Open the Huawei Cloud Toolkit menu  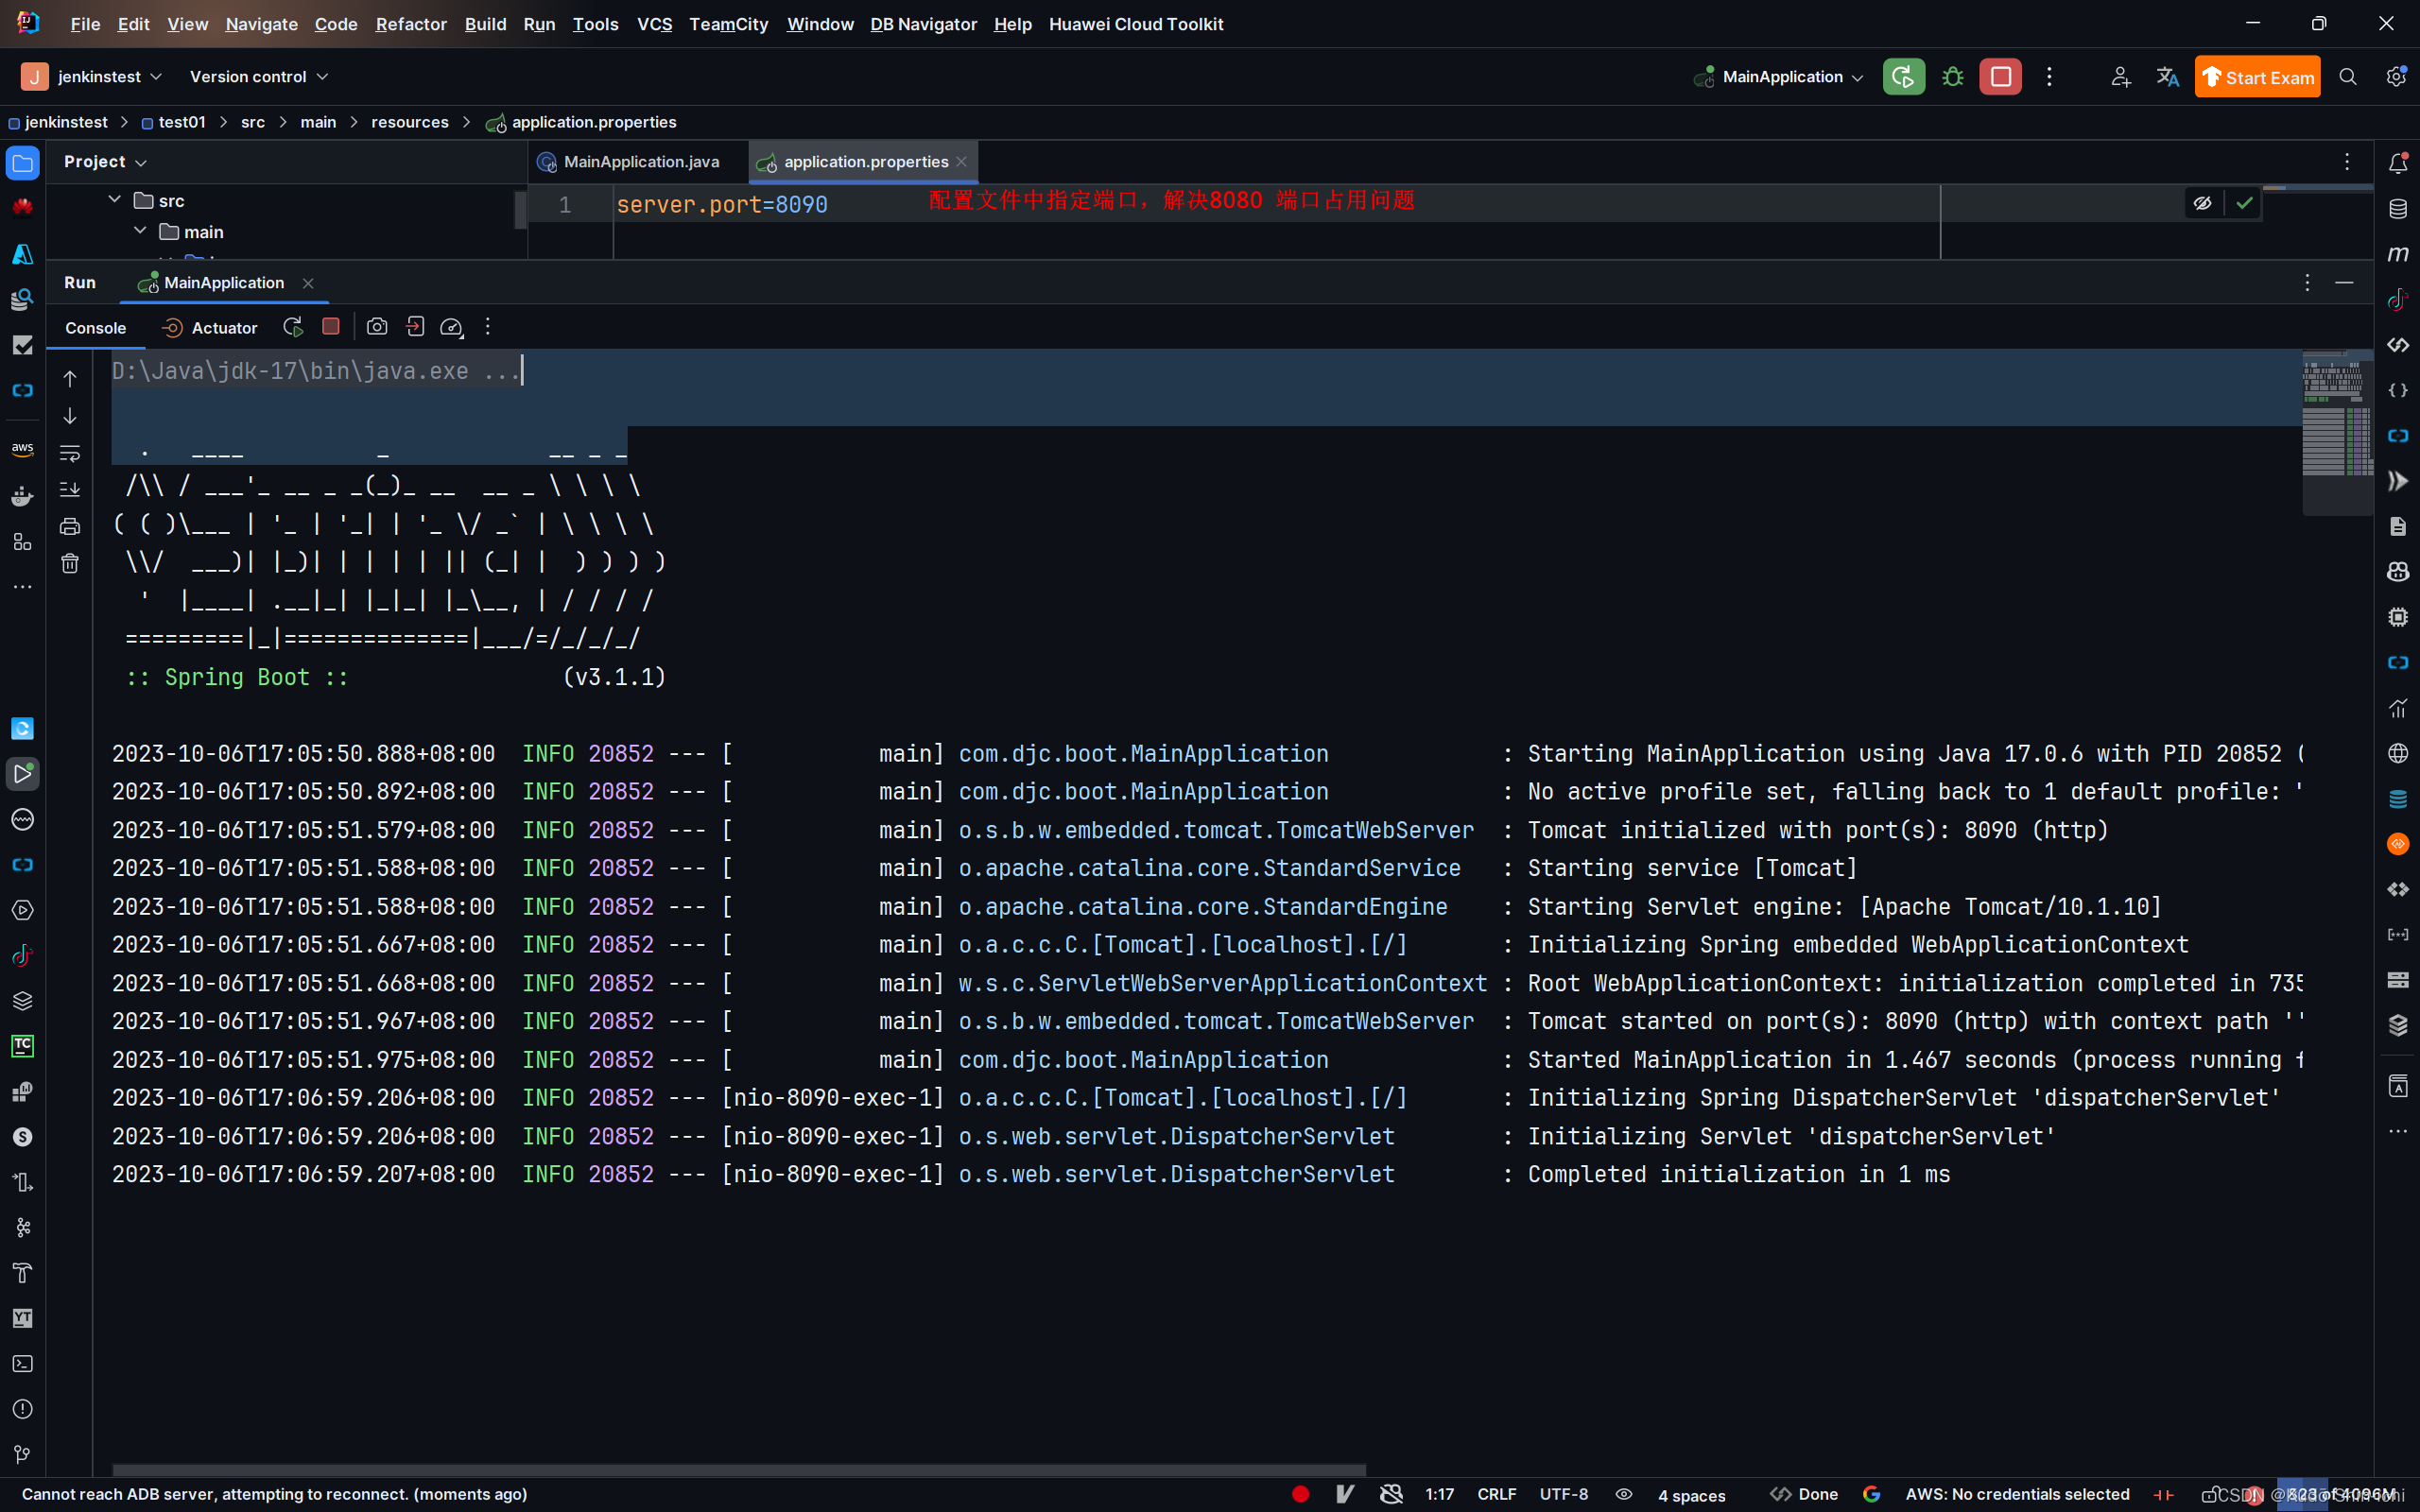(1136, 24)
